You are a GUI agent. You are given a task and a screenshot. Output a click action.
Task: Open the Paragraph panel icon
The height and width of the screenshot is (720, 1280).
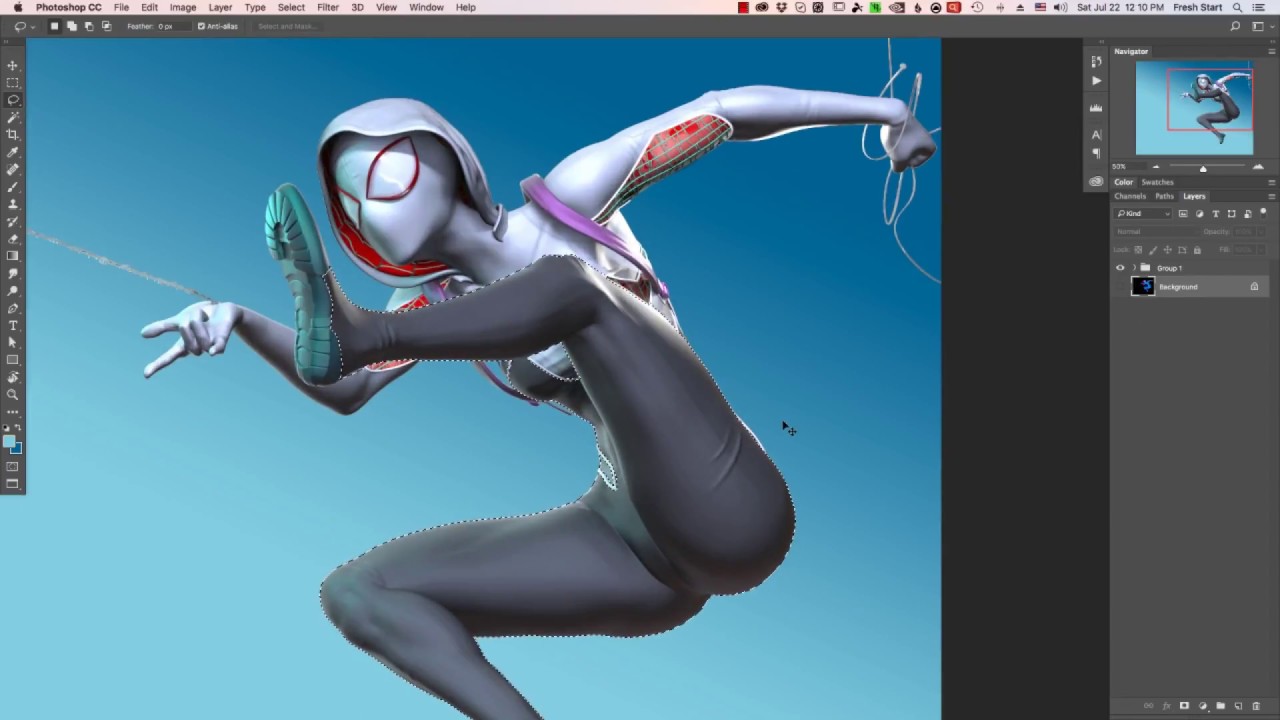[x=1096, y=153]
